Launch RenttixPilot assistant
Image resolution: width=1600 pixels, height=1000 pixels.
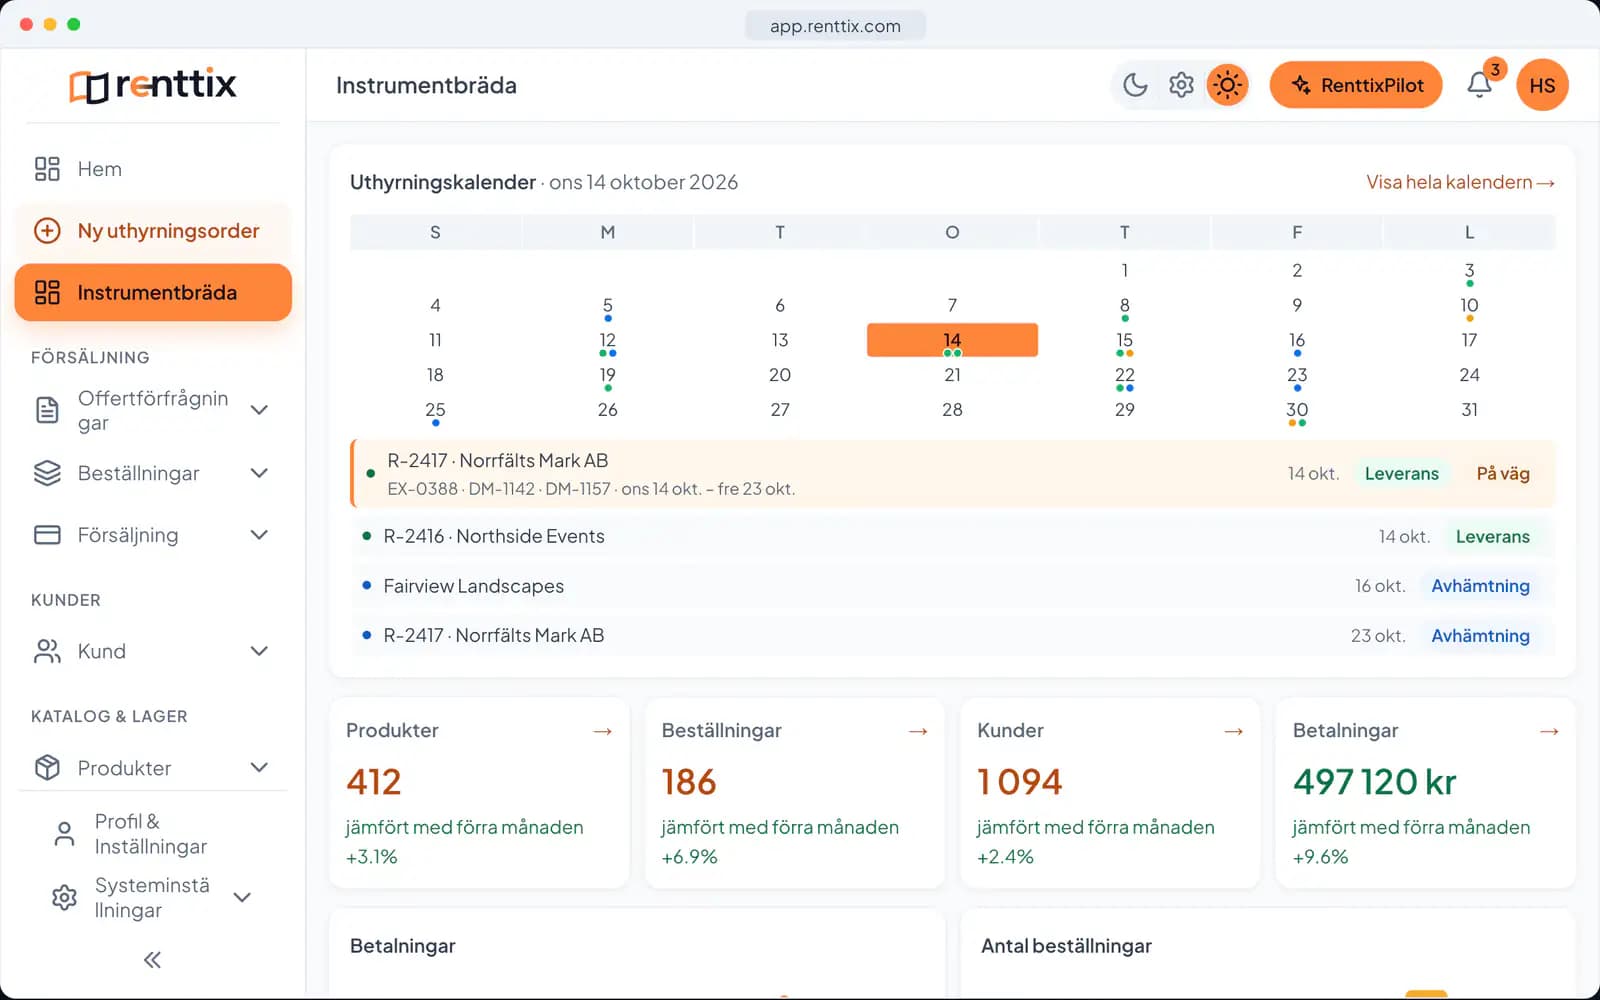pyautogui.click(x=1356, y=85)
